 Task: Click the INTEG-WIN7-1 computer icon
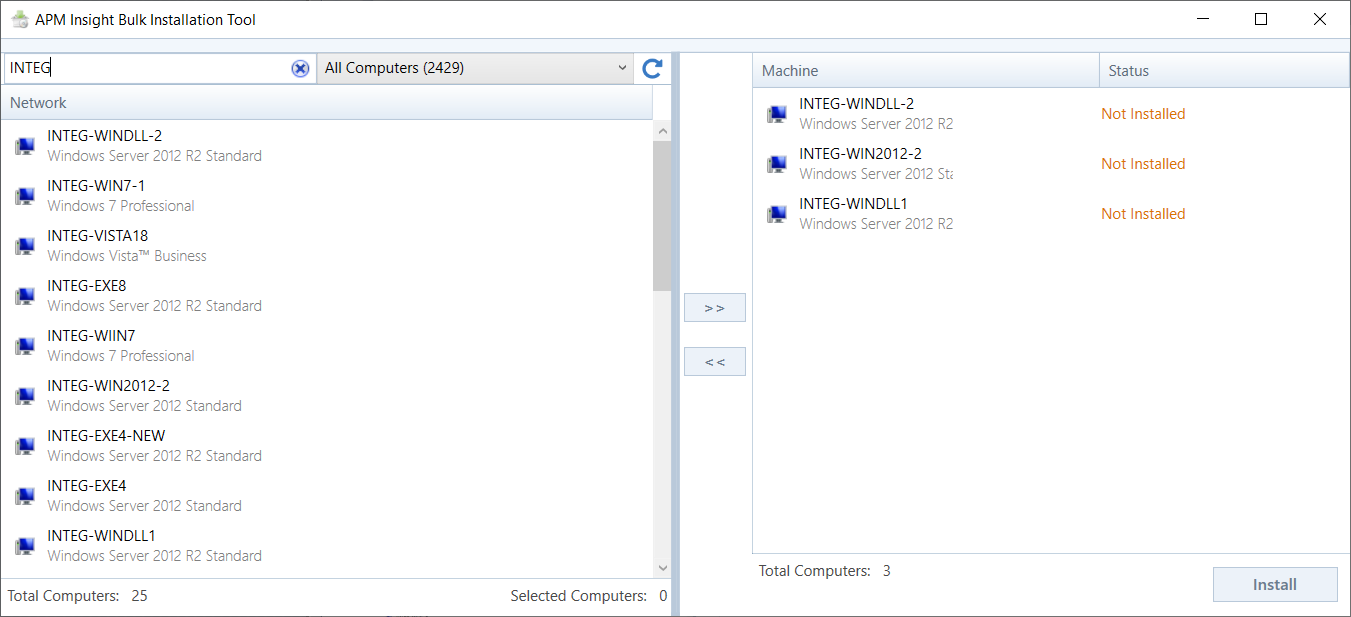(25, 196)
